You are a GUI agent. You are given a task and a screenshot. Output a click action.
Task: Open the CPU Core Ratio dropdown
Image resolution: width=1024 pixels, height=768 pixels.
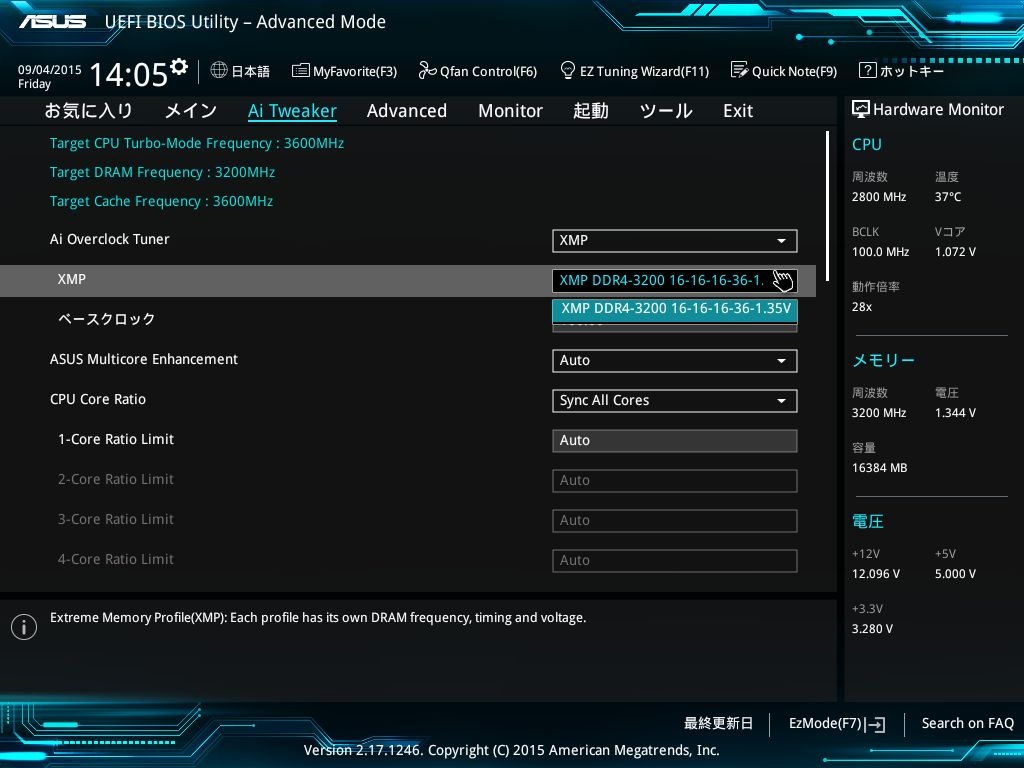click(x=675, y=400)
